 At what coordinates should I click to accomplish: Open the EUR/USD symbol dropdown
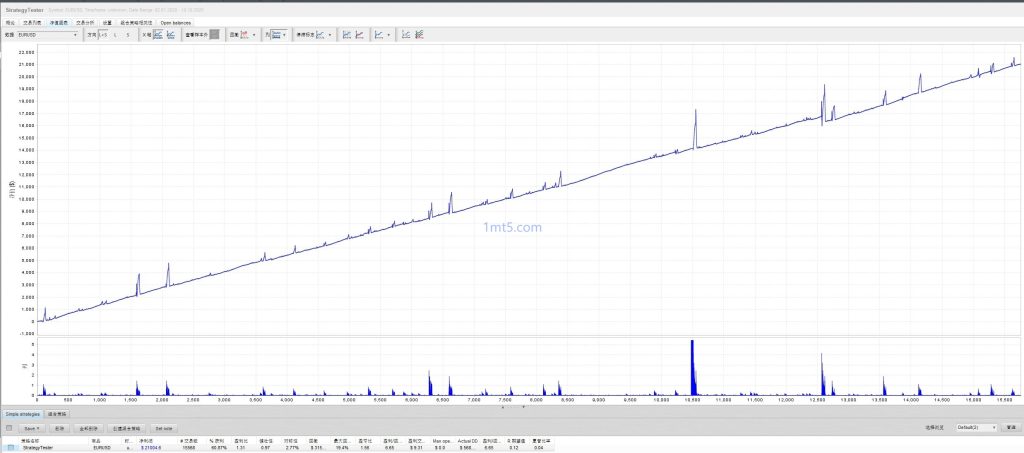[48, 35]
